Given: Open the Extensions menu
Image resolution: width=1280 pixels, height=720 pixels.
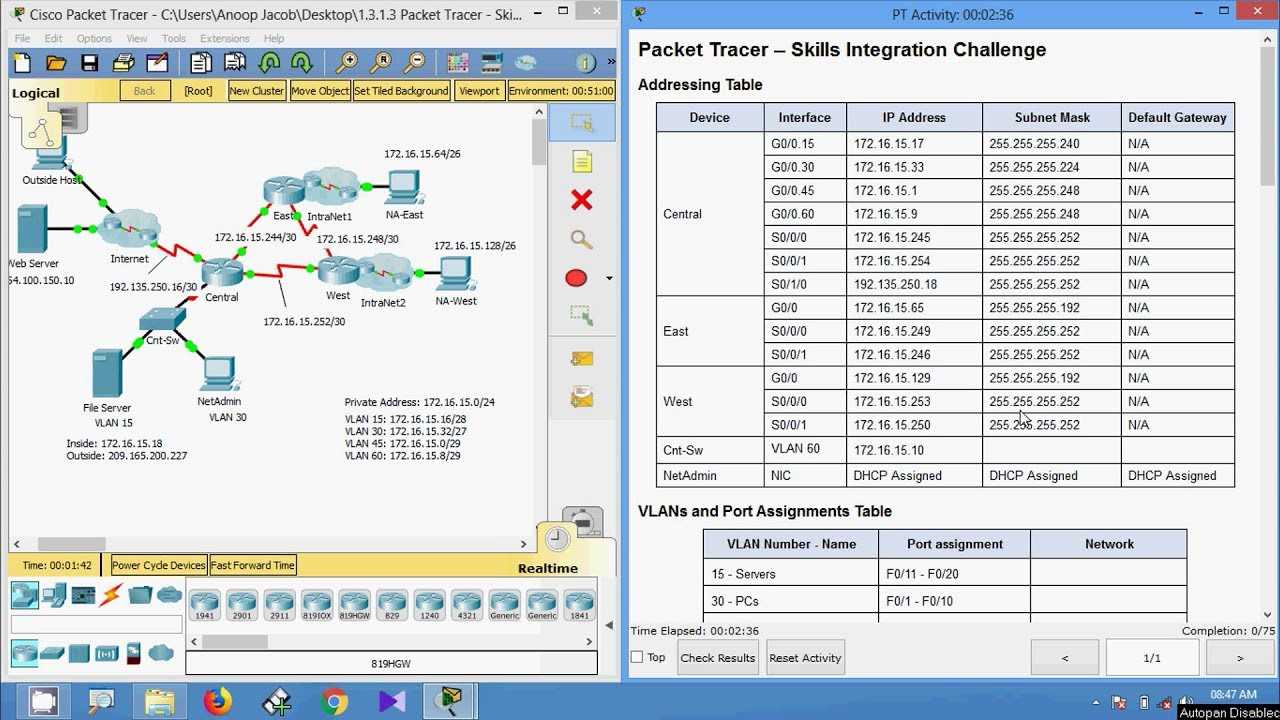Looking at the screenshot, I should 225,39.
